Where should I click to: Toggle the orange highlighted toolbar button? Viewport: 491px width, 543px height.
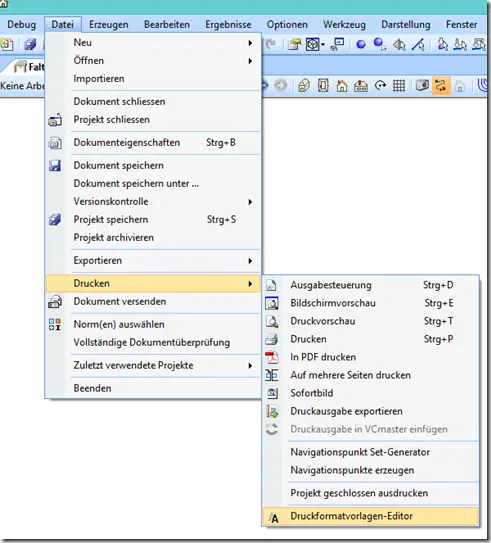441,86
